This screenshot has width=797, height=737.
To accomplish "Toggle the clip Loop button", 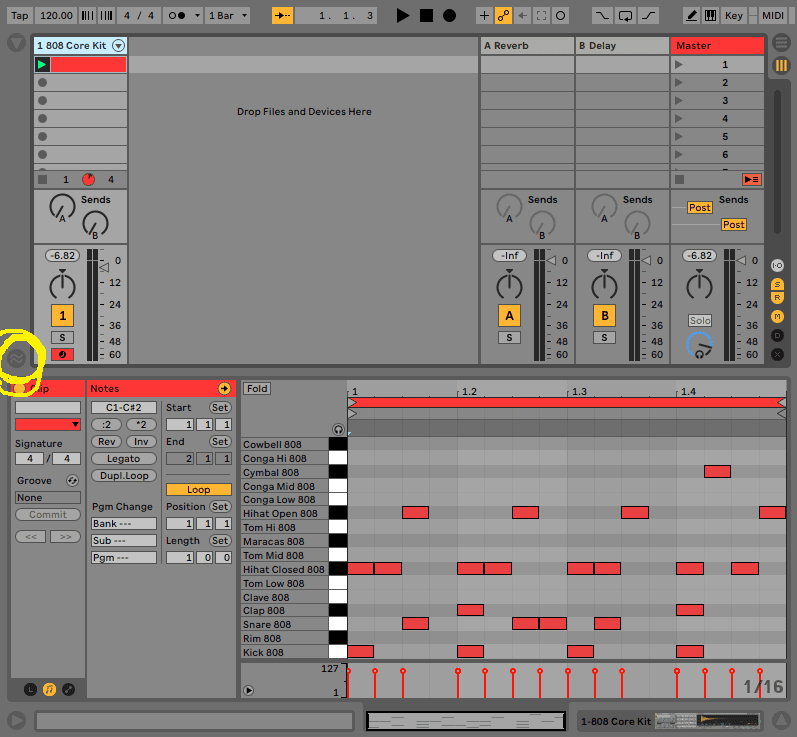I will point(199,489).
